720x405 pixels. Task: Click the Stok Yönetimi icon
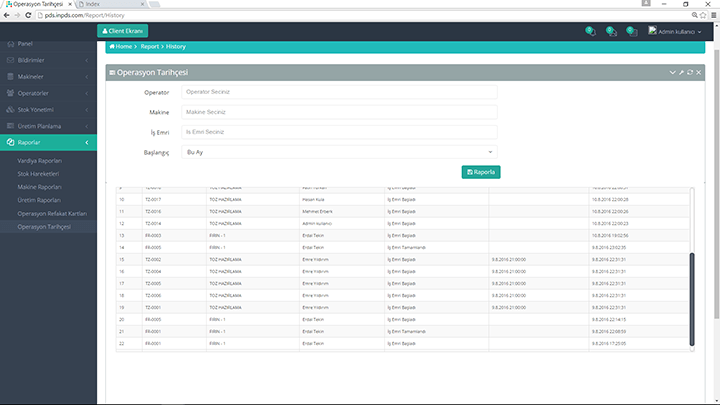[11, 110]
